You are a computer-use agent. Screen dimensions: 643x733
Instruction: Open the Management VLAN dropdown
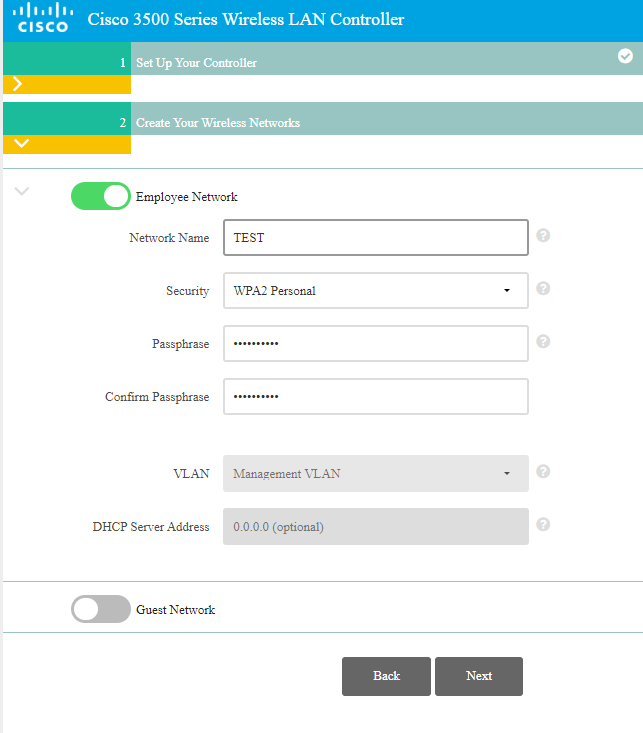click(x=375, y=473)
